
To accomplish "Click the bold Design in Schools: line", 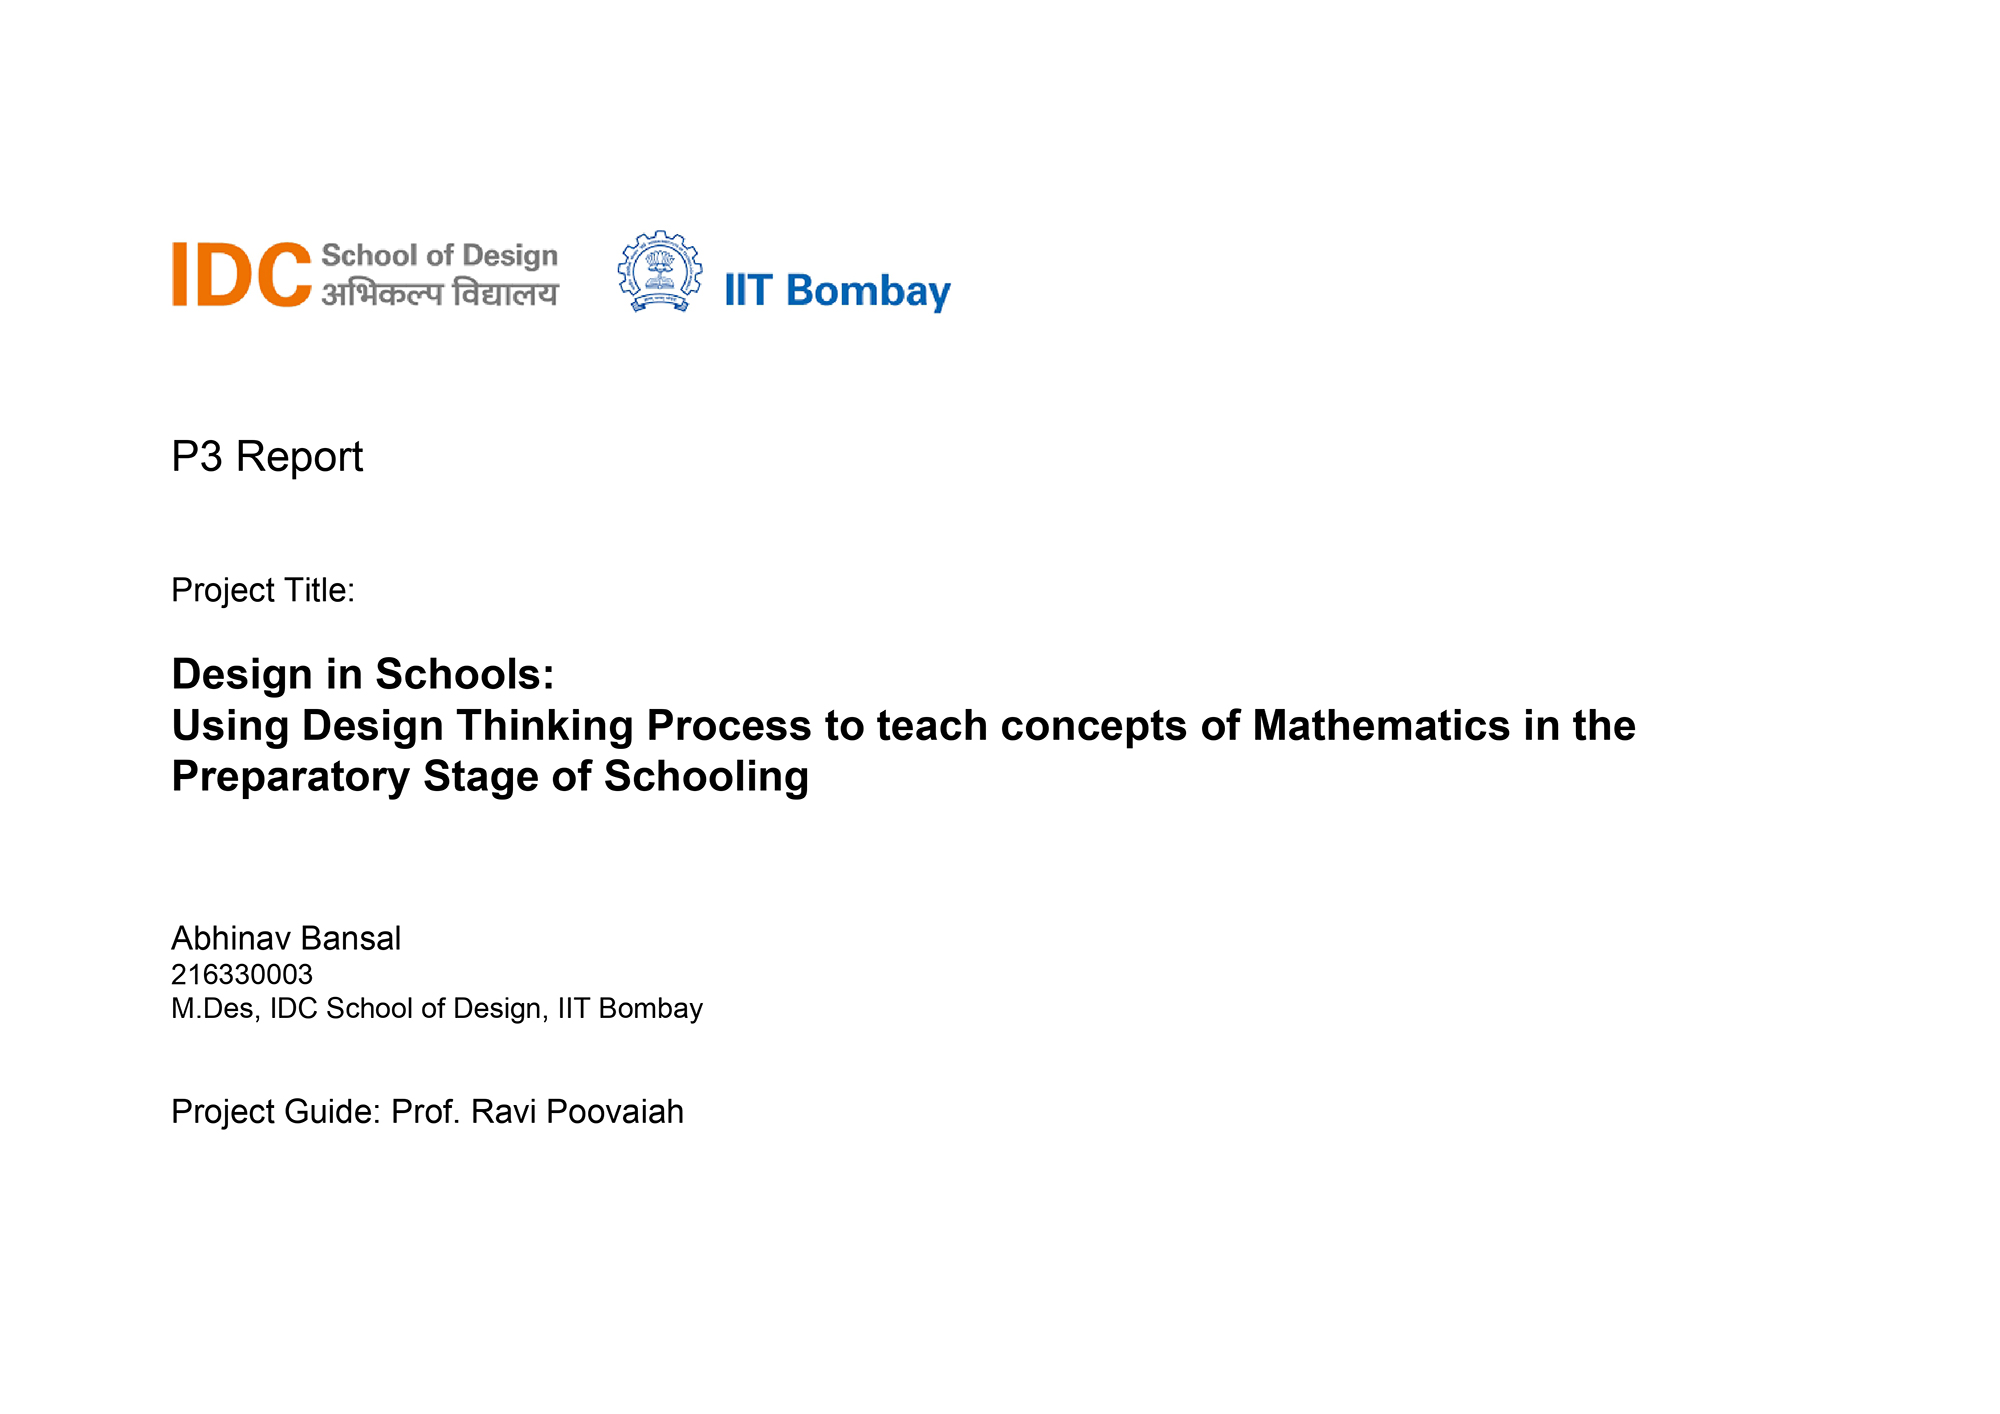I will [363, 674].
